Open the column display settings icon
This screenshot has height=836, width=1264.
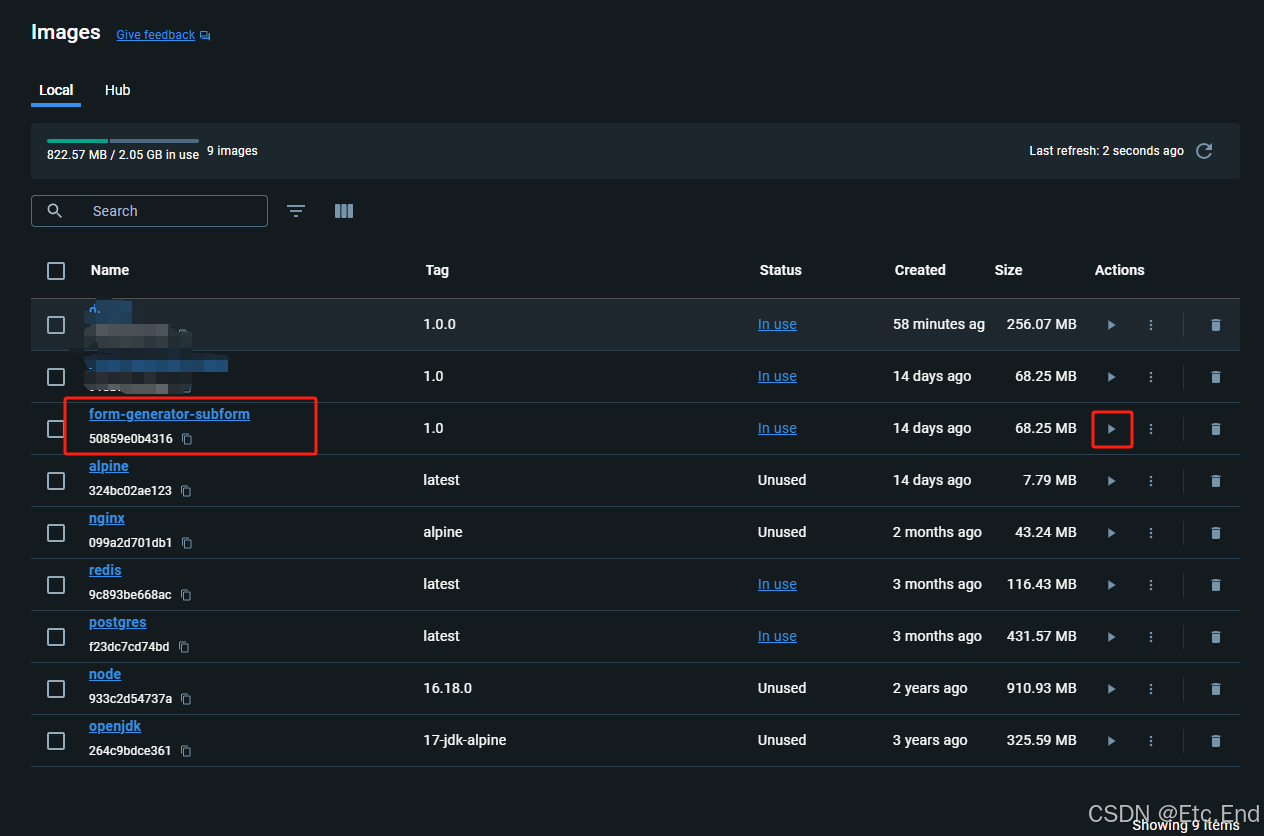point(344,211)
